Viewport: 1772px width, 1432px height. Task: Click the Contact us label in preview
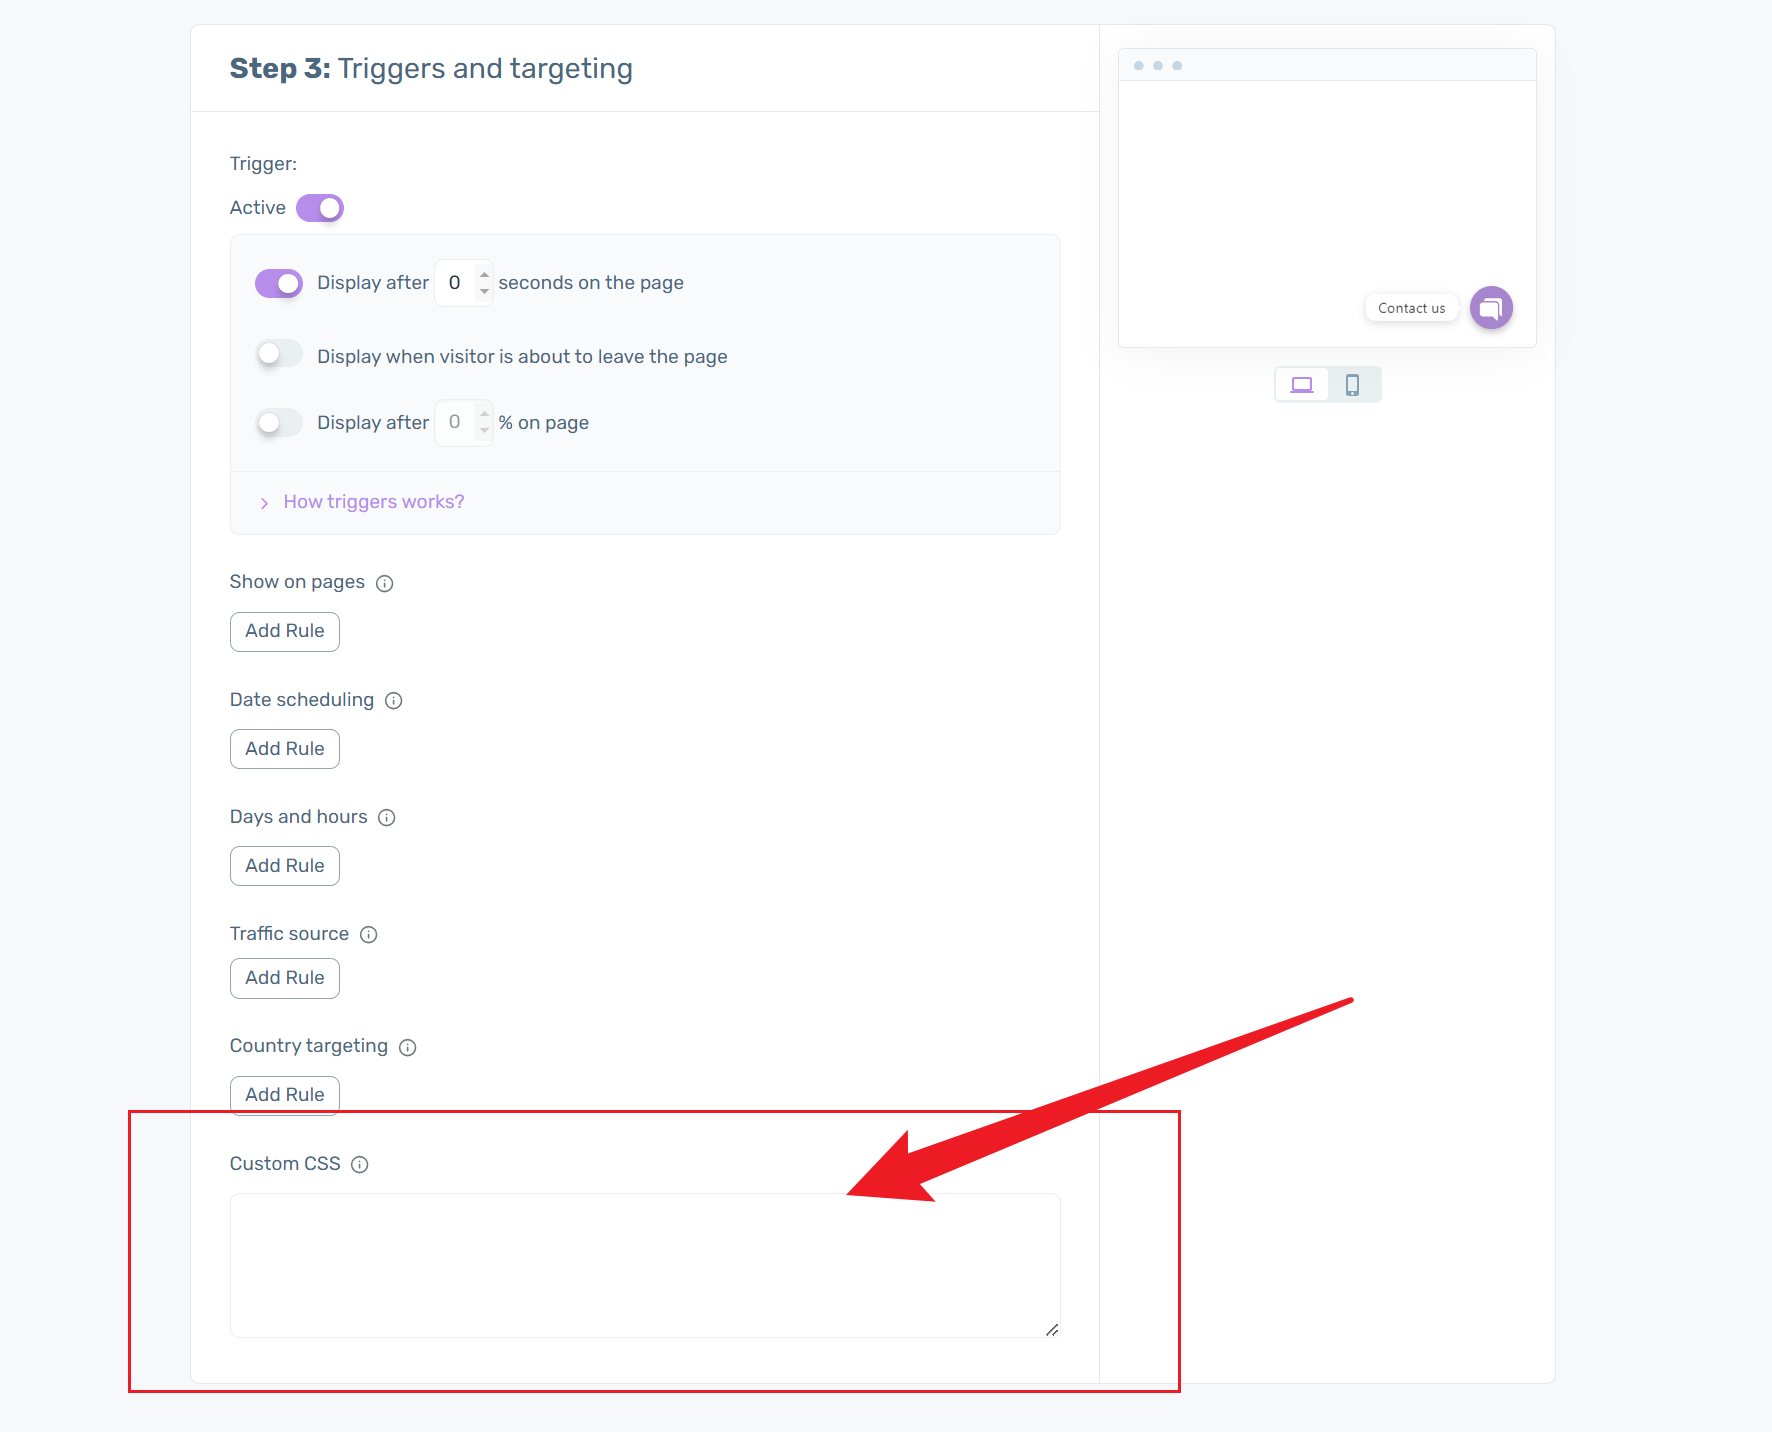(x=1411, y=308)
